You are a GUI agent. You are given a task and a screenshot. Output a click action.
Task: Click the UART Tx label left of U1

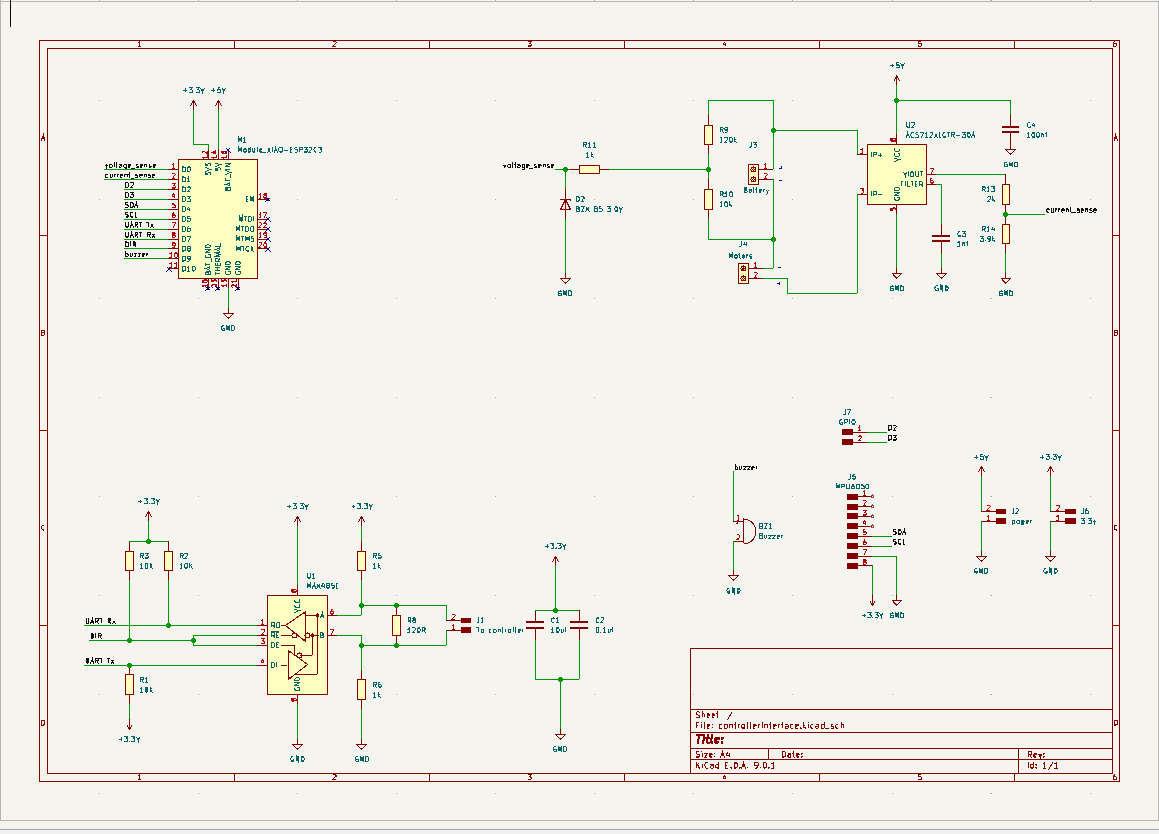tap(100, 661)
